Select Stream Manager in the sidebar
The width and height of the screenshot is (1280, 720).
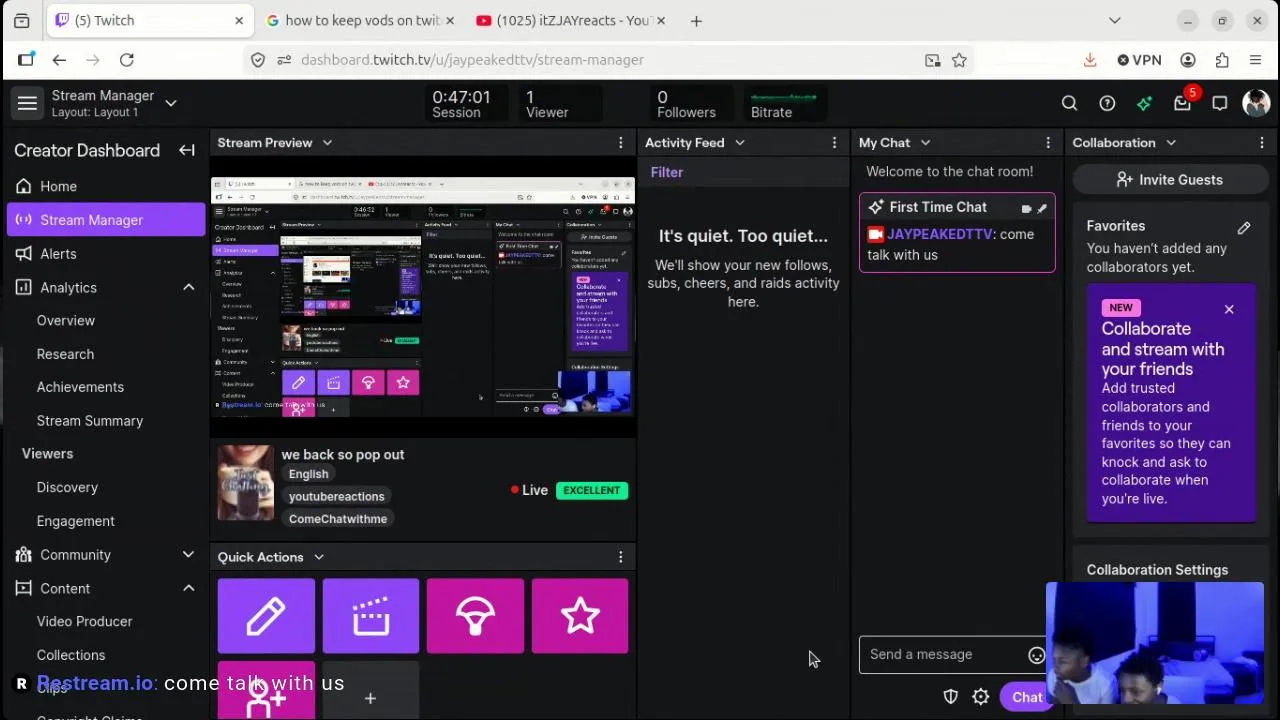(x=106, y=220)
